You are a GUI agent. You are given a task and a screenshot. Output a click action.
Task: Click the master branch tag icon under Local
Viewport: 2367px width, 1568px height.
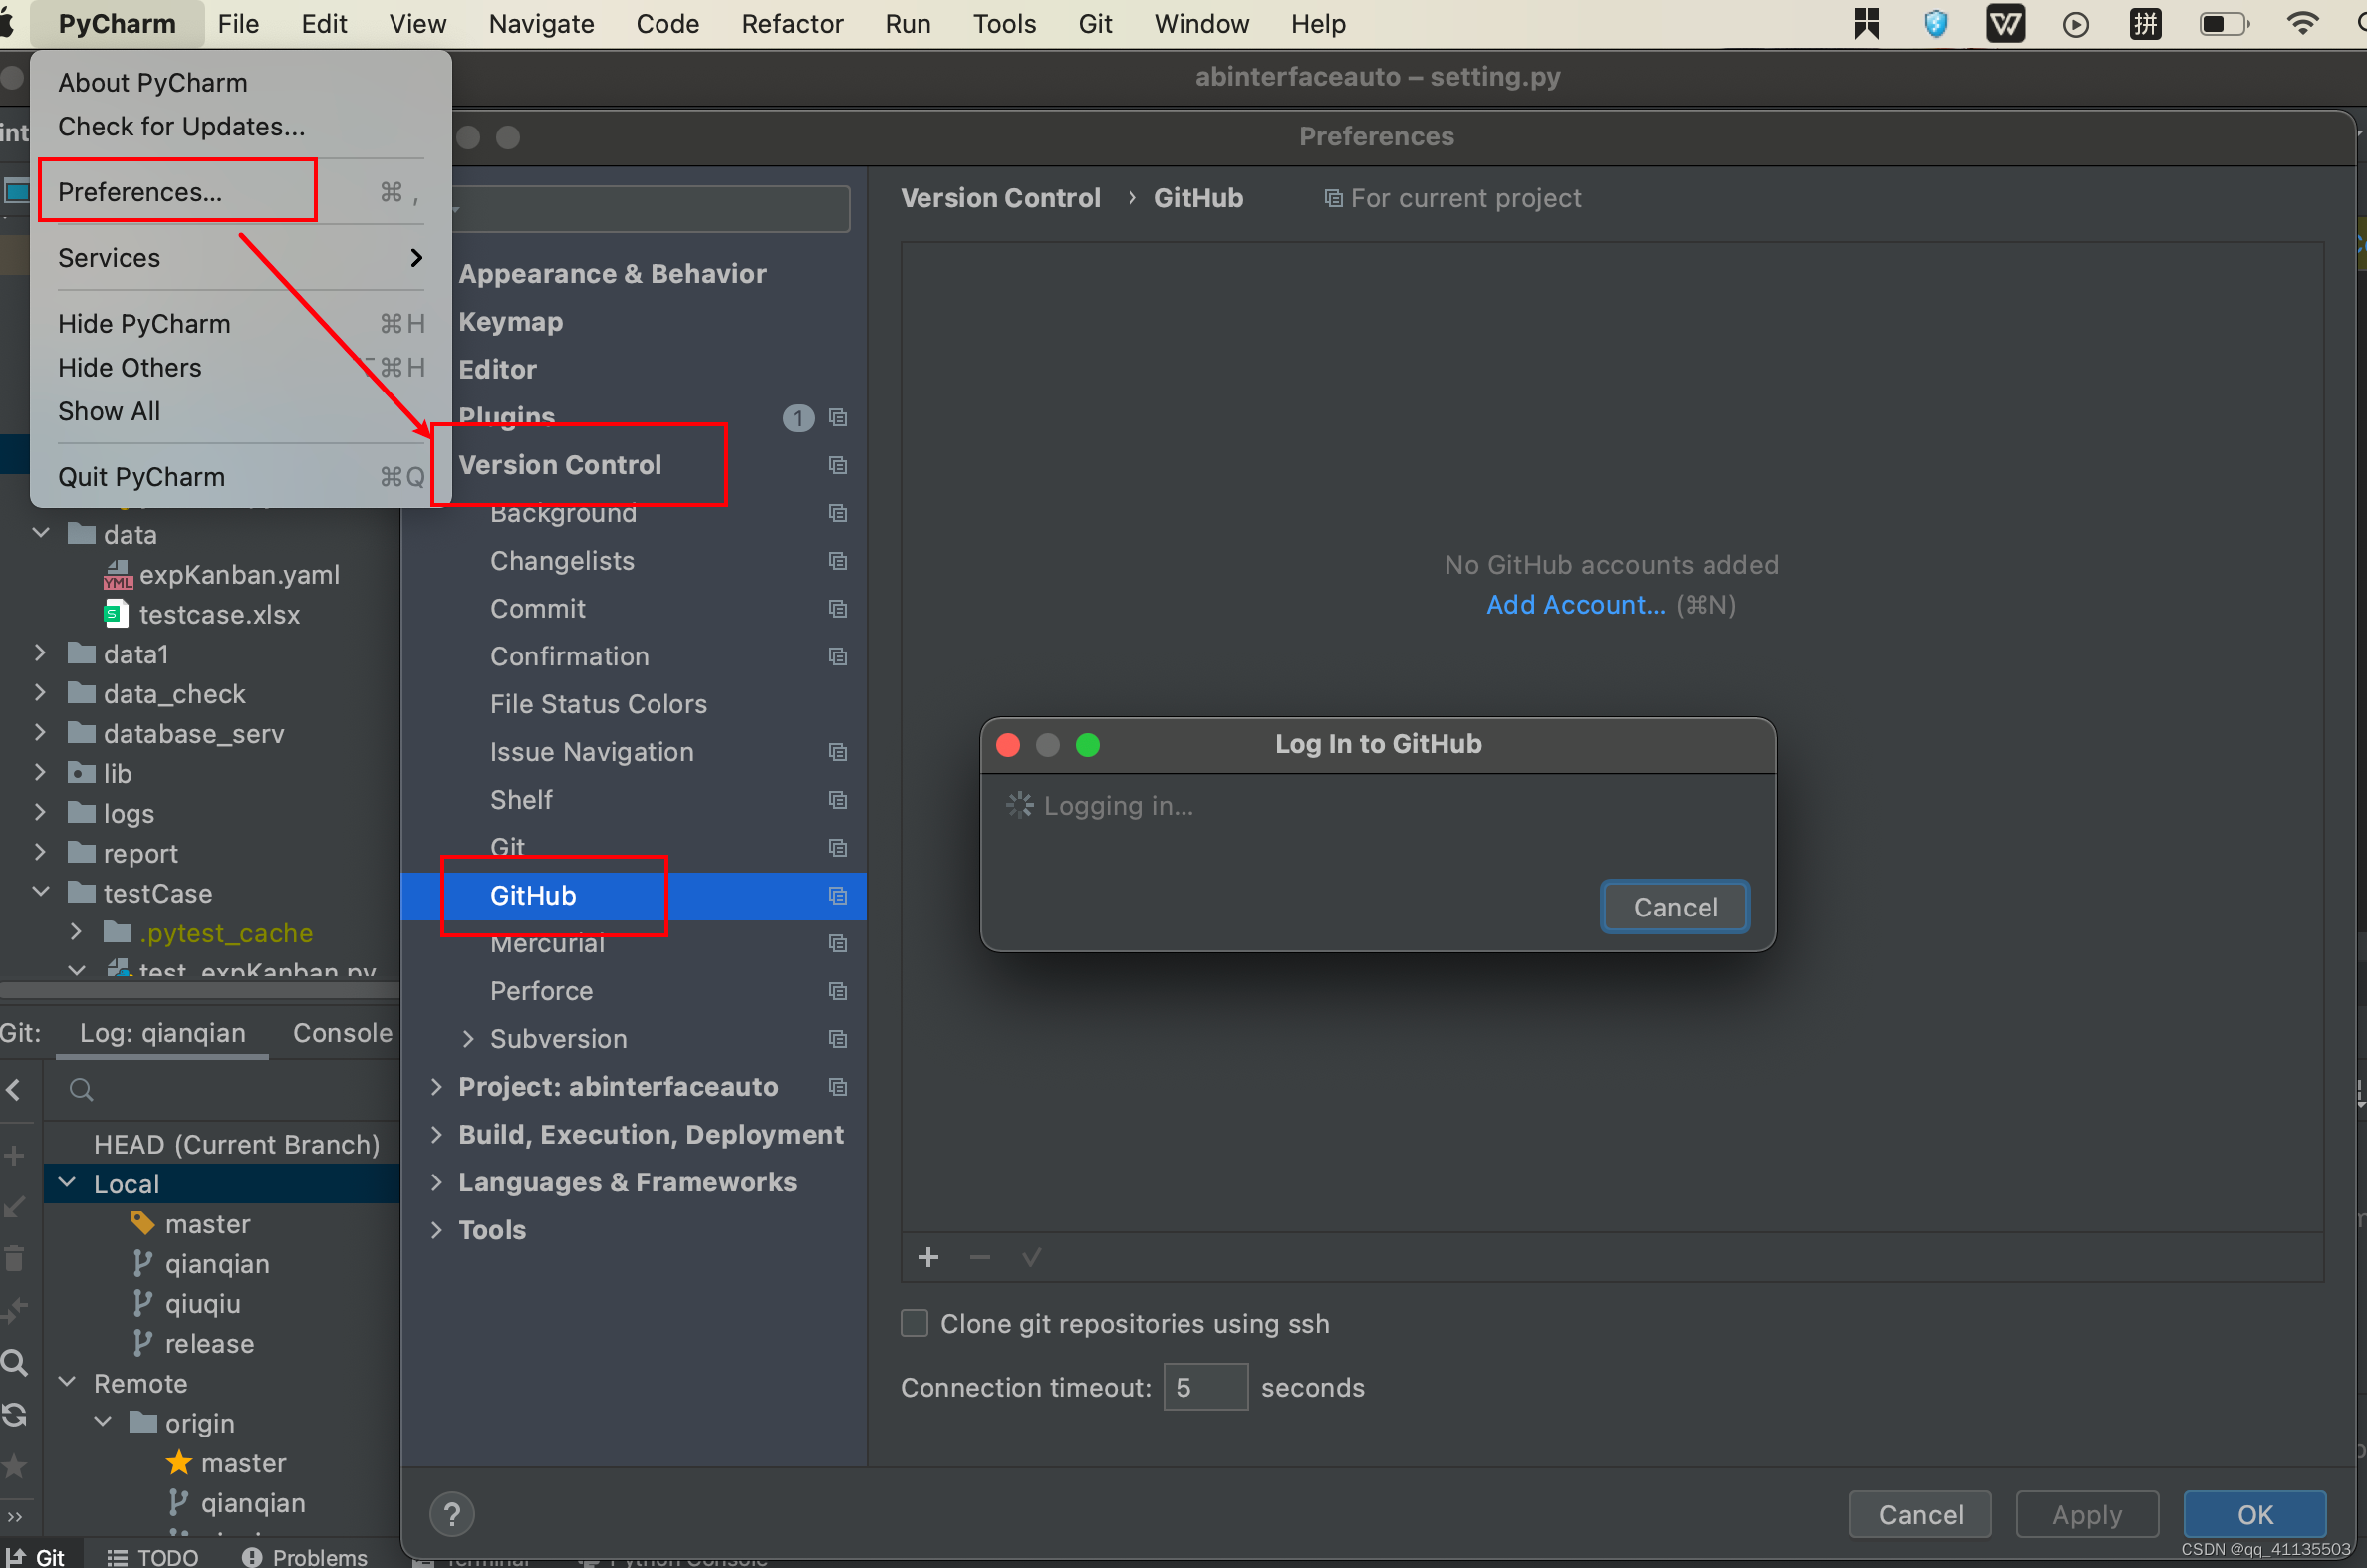143,1223
